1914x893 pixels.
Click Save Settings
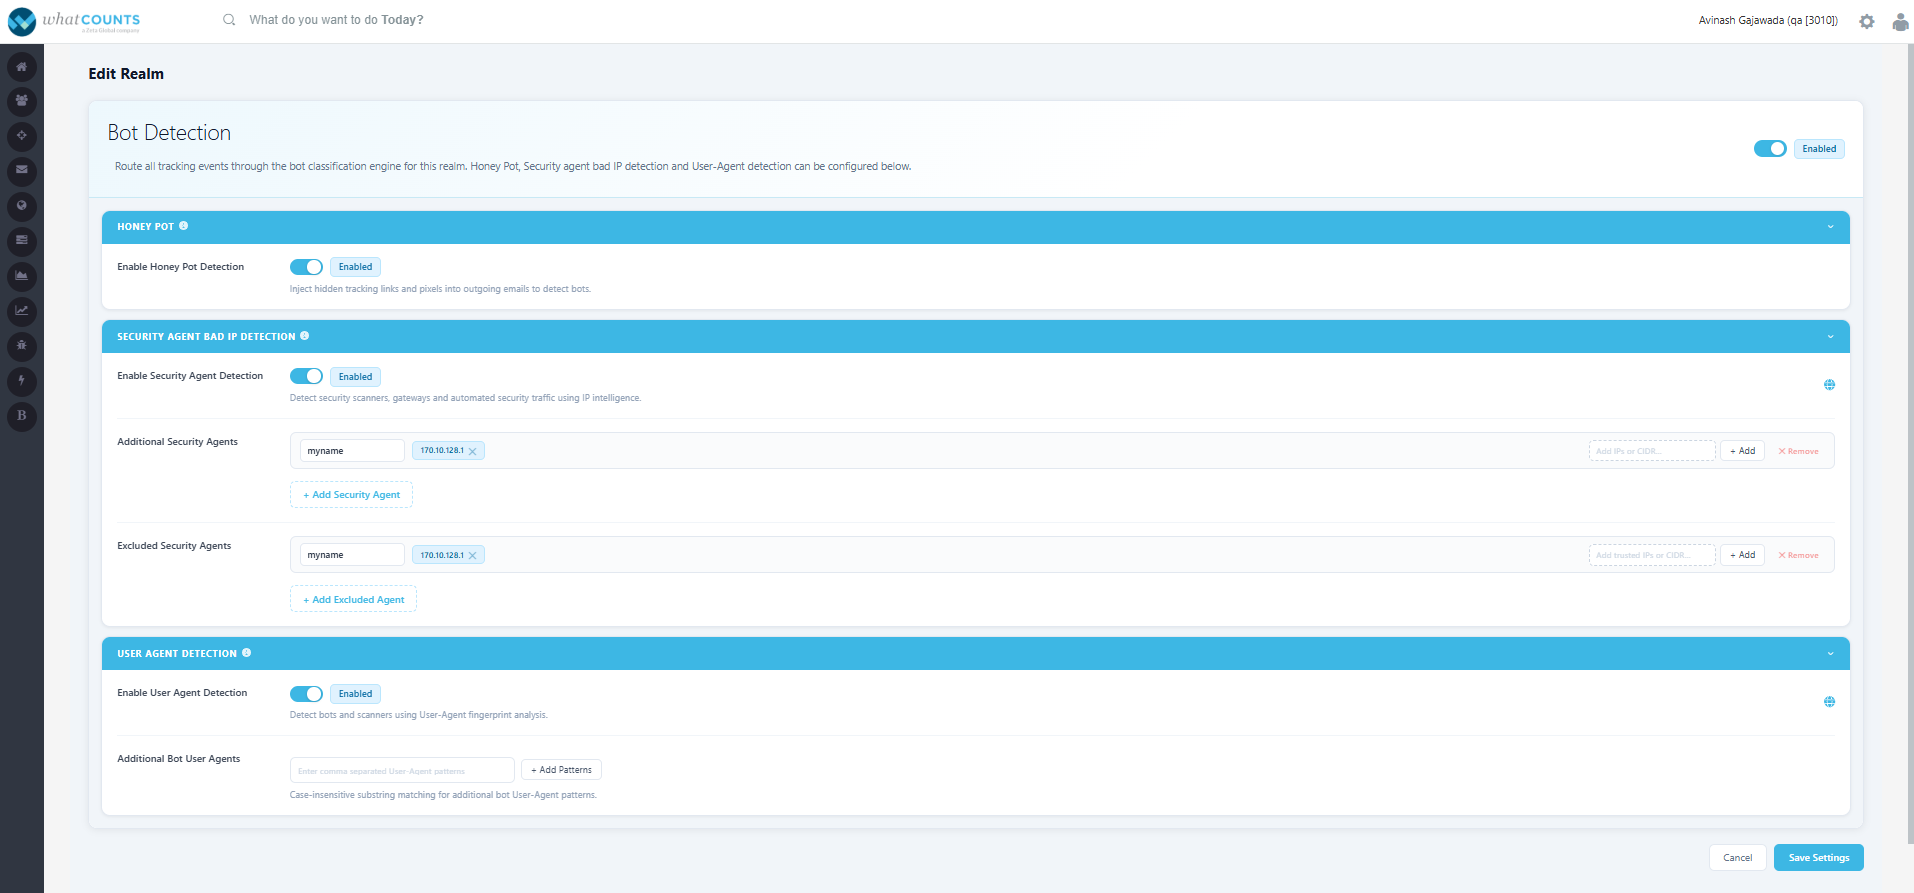1818,858
